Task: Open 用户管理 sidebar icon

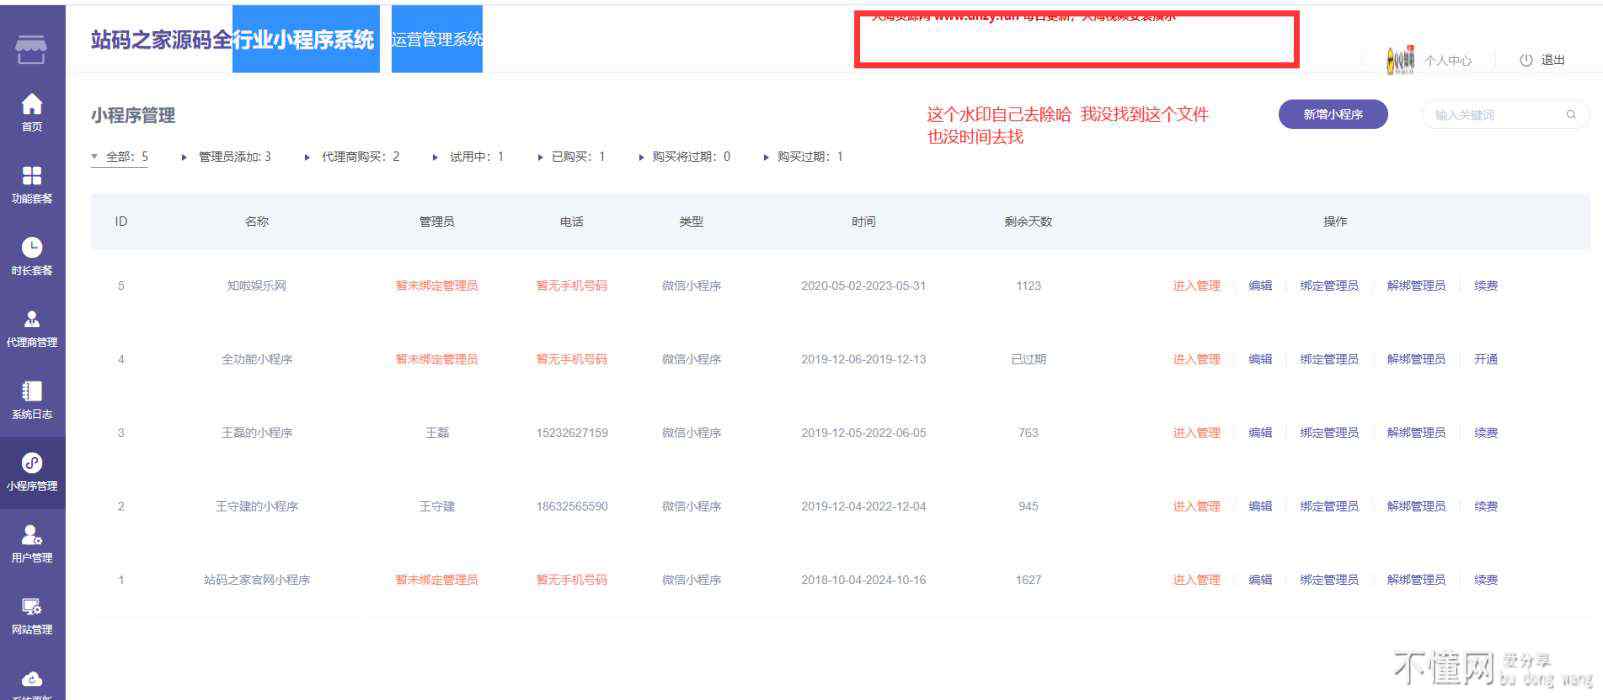Action: (x=32, y=535)
